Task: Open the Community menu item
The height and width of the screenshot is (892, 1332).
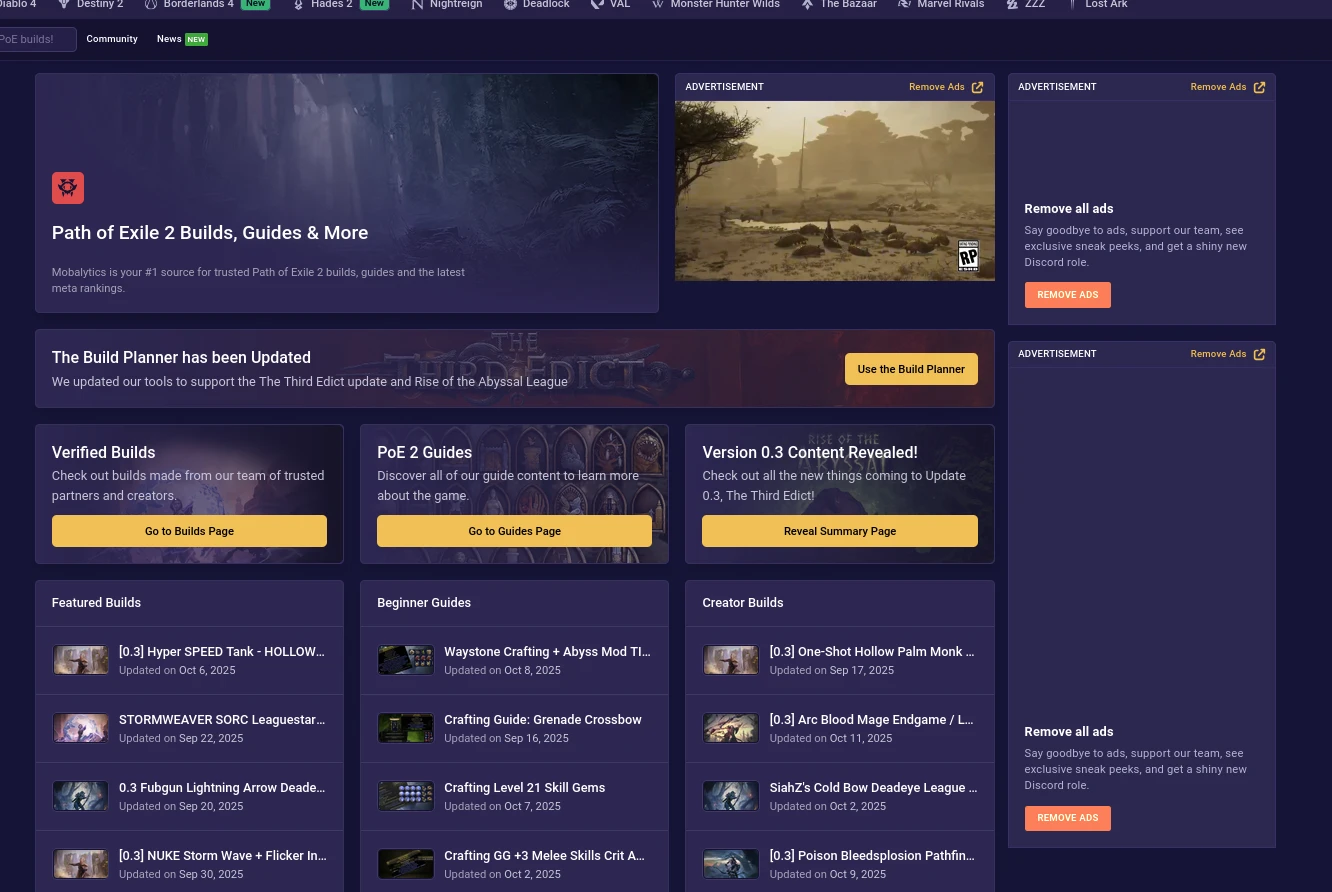Action: (112, 39)
